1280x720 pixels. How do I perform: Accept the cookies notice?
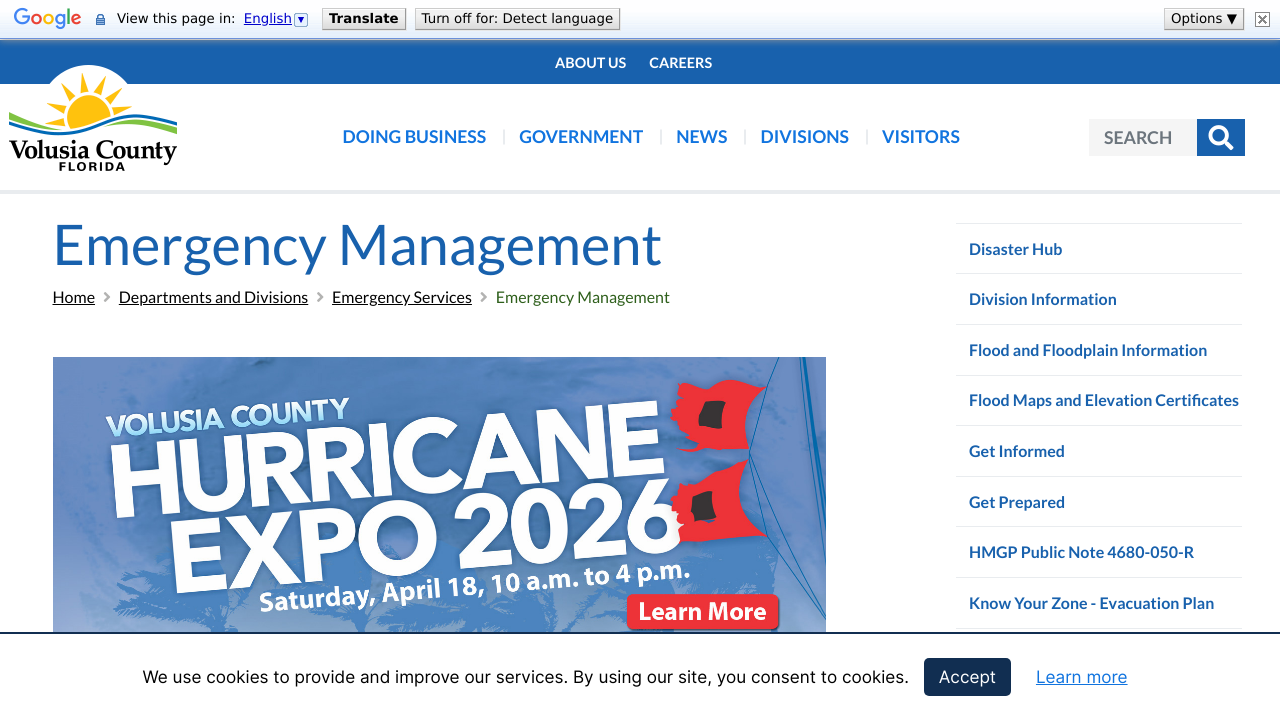pos(967,677)
